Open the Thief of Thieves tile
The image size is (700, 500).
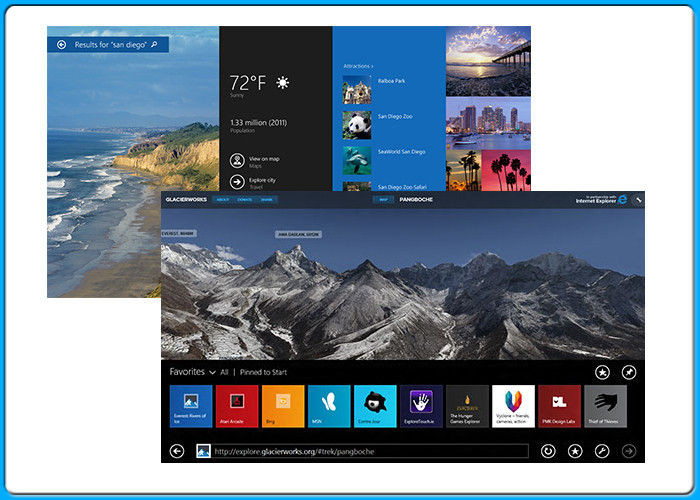click(x=605, y=406)
